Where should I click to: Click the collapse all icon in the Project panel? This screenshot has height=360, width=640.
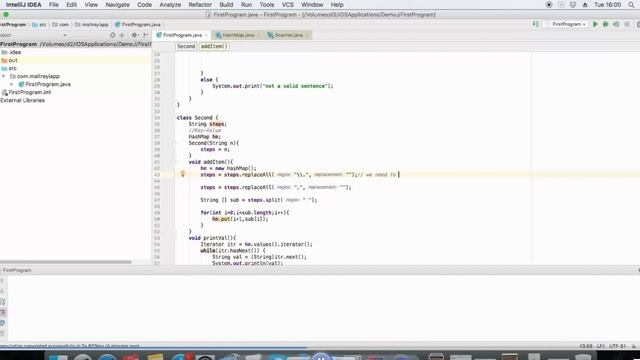pos(122,35)
